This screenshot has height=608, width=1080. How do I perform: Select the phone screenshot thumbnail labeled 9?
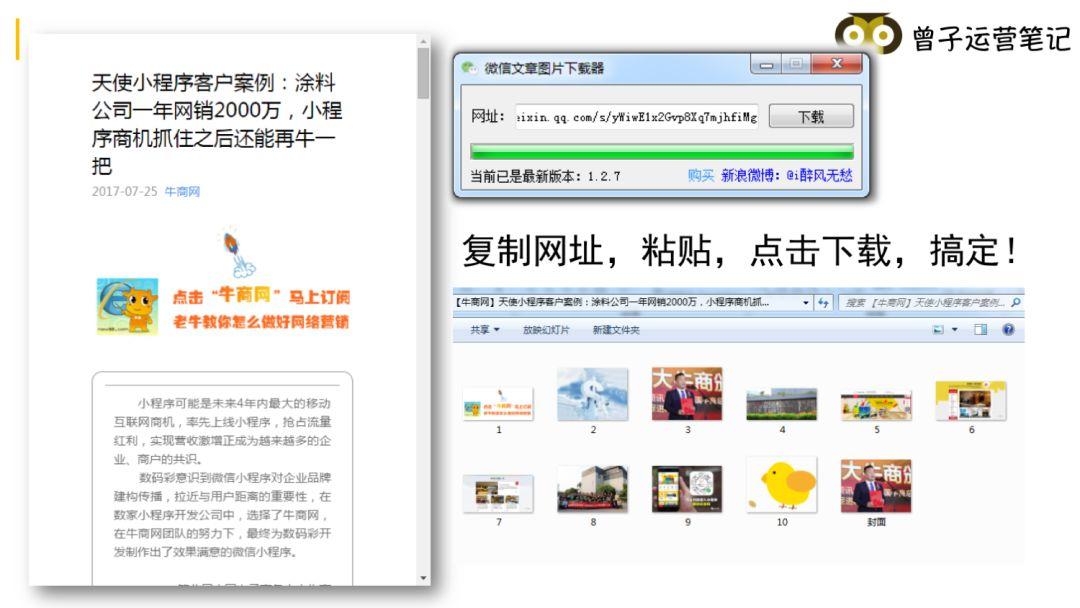[687, 489]
